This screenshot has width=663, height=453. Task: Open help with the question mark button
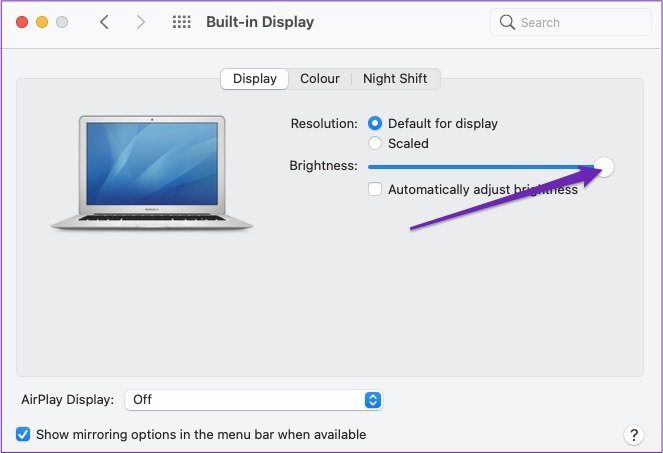(x=634, y=435)
